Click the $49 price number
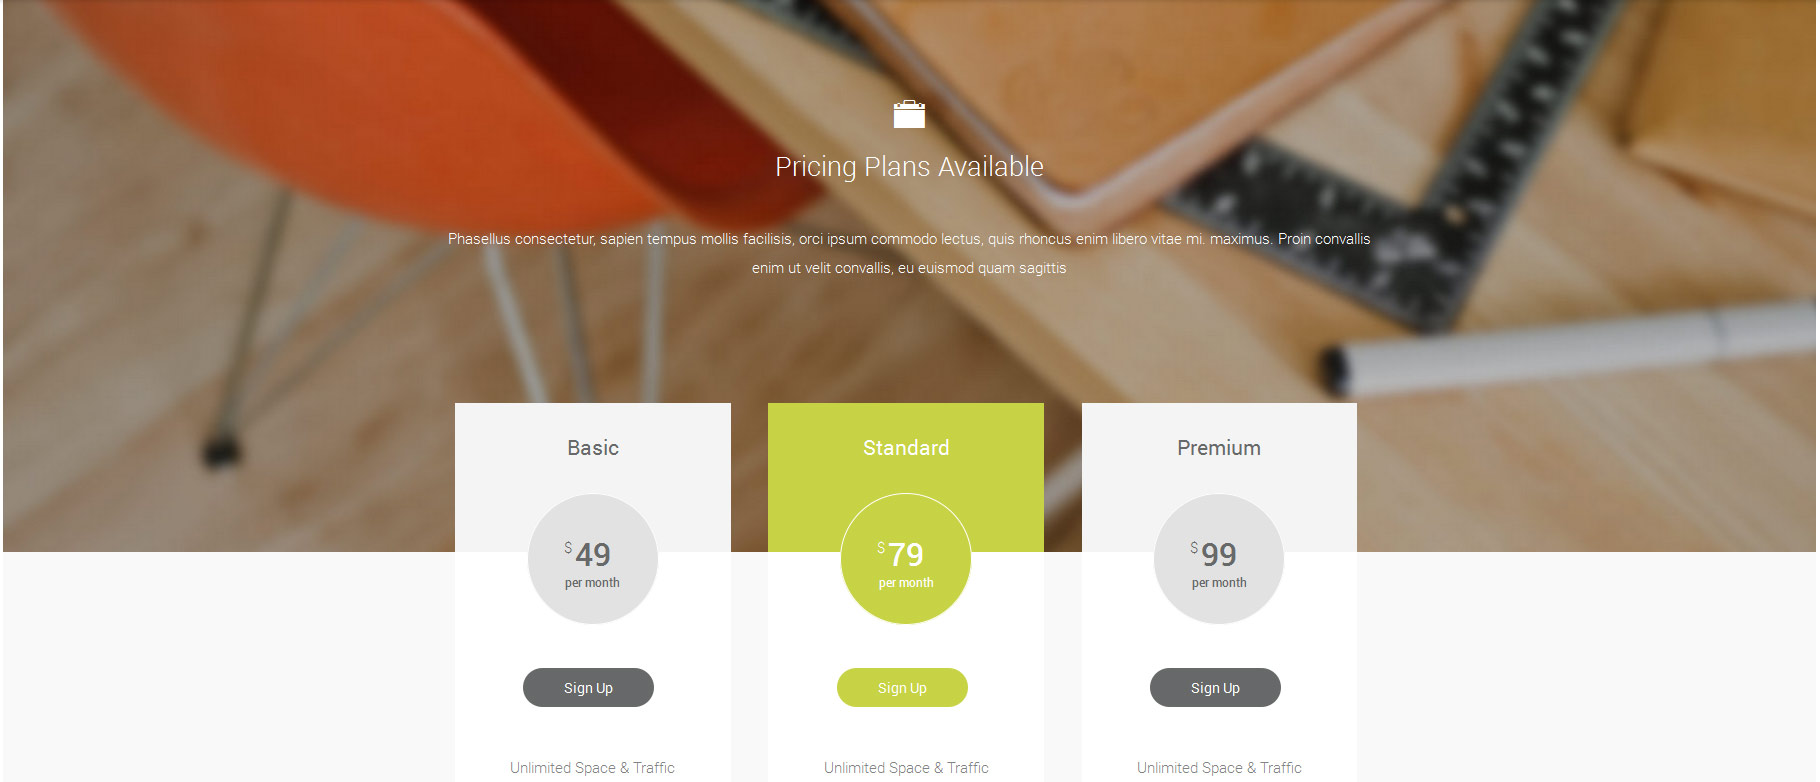 (592, 554)
